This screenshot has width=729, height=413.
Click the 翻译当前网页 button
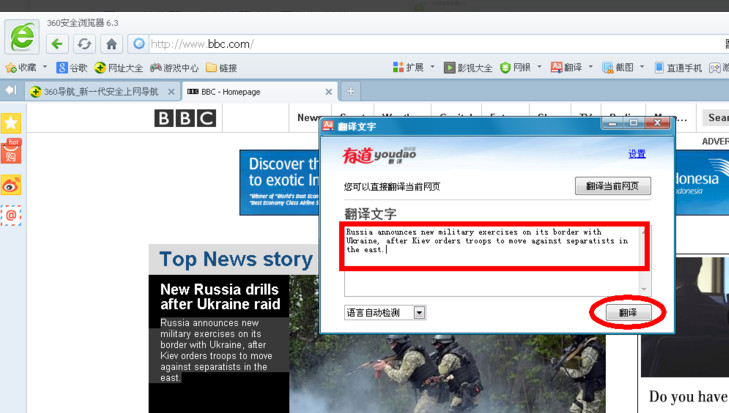click(x=613, y=186)
